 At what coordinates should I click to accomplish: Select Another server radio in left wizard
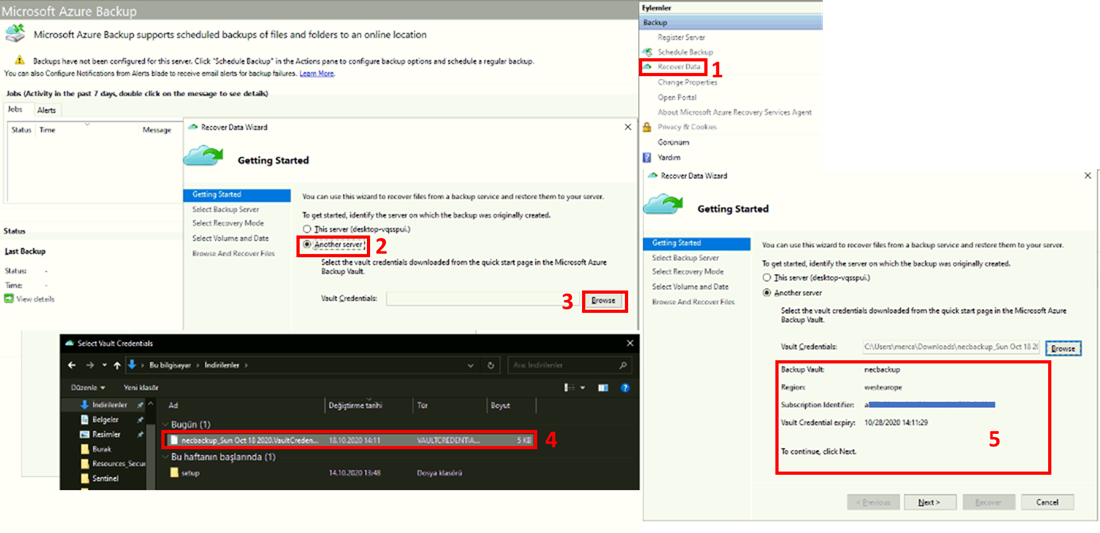[x=306, y=244]
